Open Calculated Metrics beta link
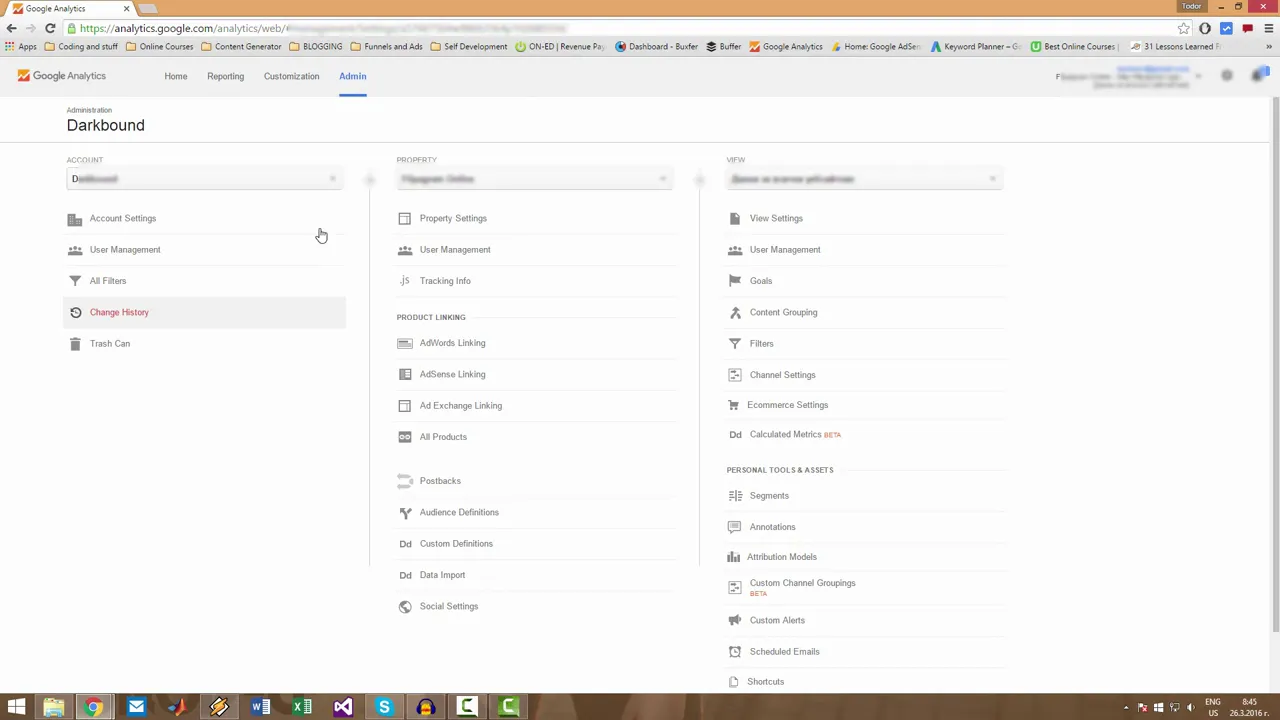 tap(795, 435)
